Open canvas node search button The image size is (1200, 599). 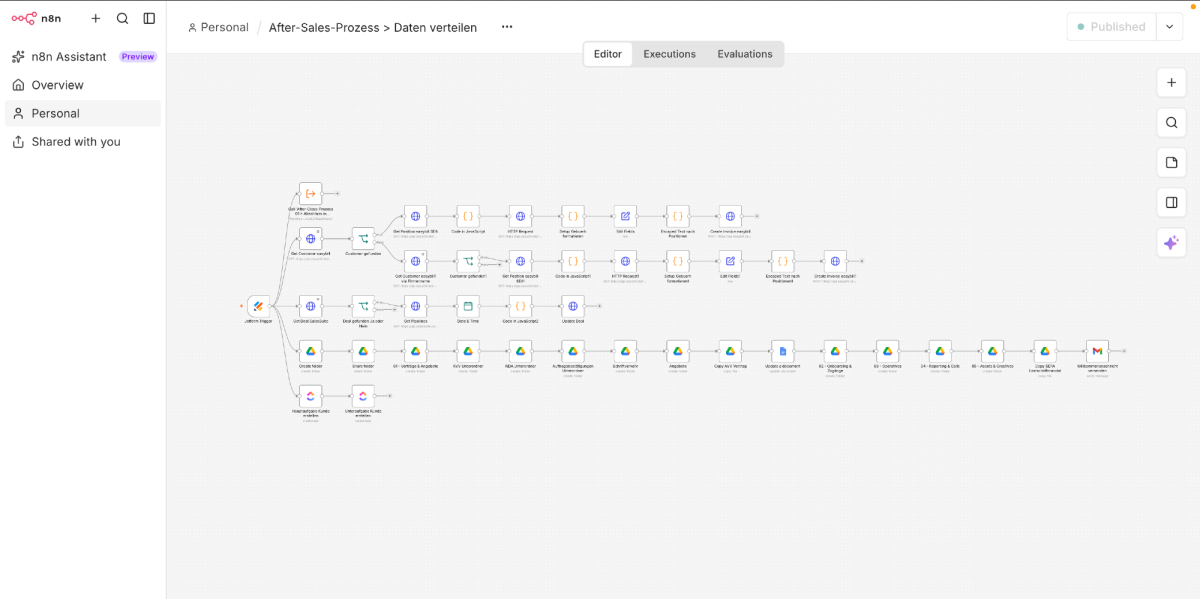click(x=1171, y=123)
